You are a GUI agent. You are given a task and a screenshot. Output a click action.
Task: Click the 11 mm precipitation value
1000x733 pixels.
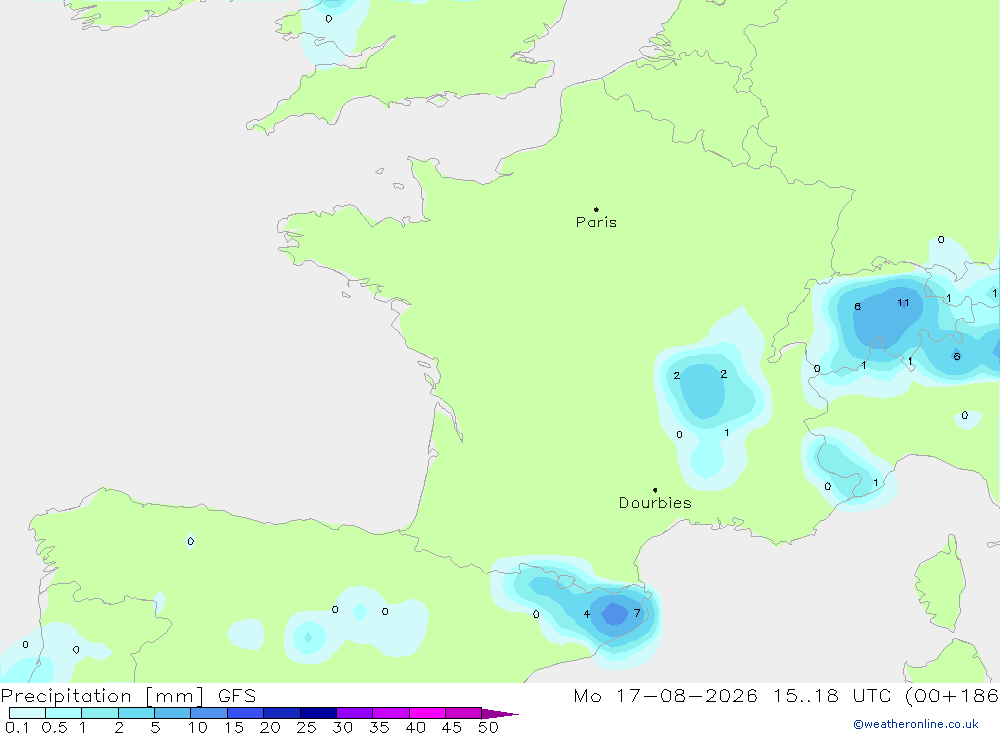(903, 303)
